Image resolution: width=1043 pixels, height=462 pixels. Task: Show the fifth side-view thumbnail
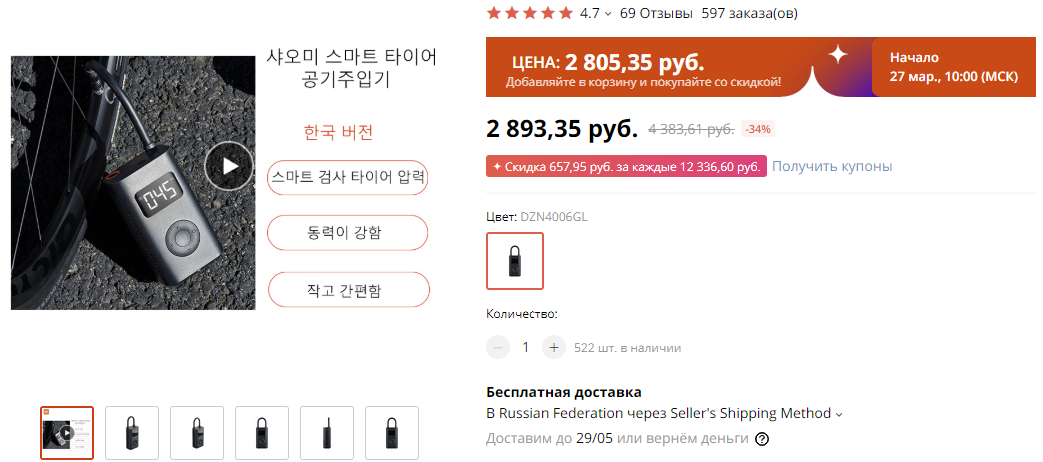click(x=327, y=433)
